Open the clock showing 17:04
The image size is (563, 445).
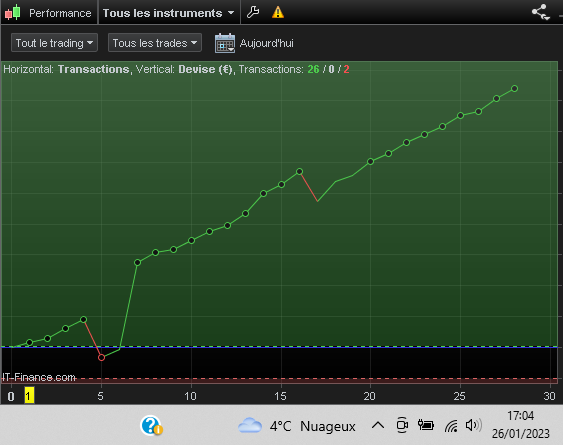coord(520,416)
